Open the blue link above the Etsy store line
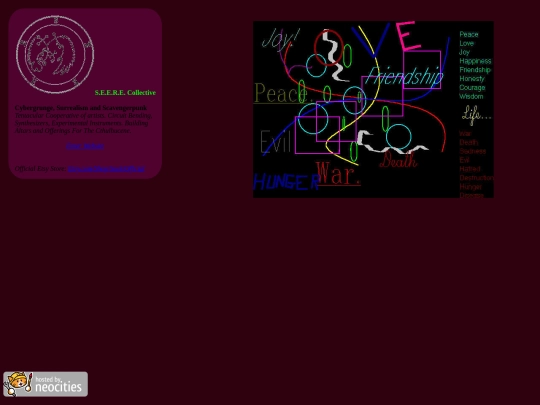Screen dimensions: 540x405 85,146
